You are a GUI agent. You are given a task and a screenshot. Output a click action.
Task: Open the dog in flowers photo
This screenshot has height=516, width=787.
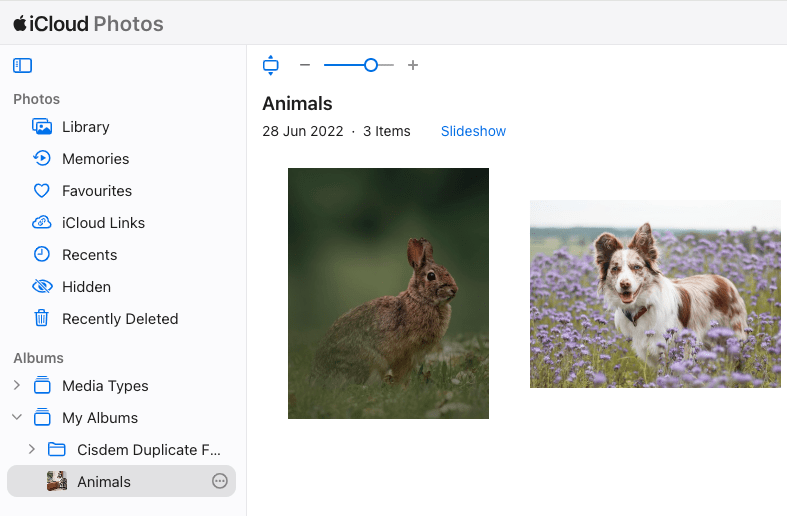pos(655,294)
